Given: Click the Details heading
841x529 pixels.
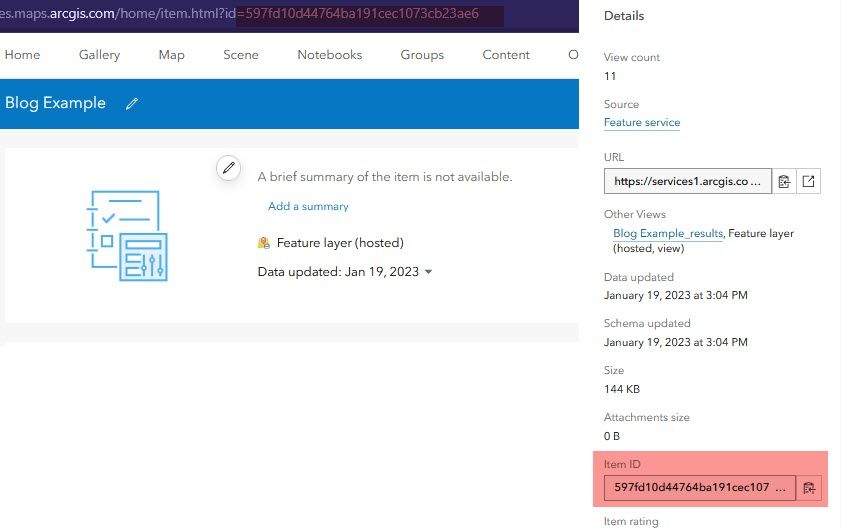Looking at the screenshot, I should click(624, 16).
